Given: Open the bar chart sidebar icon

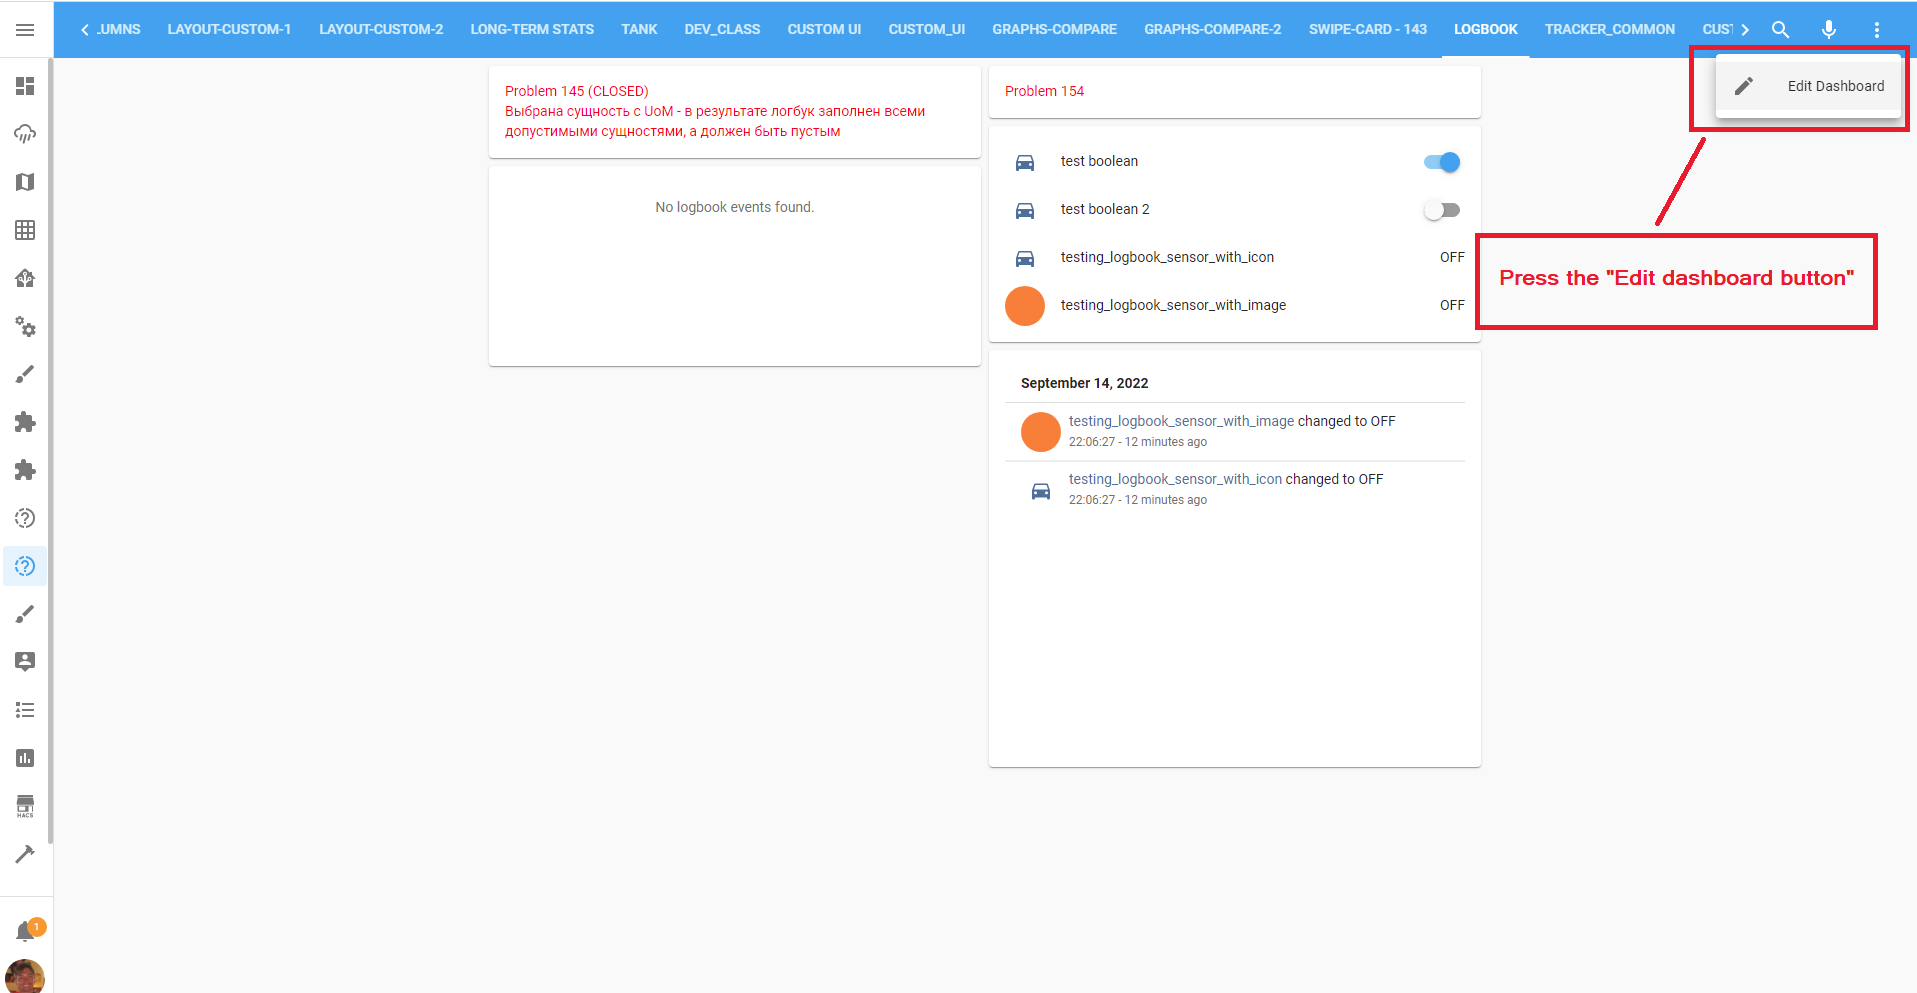Looking at the screenshot, I should pos(25,758).
